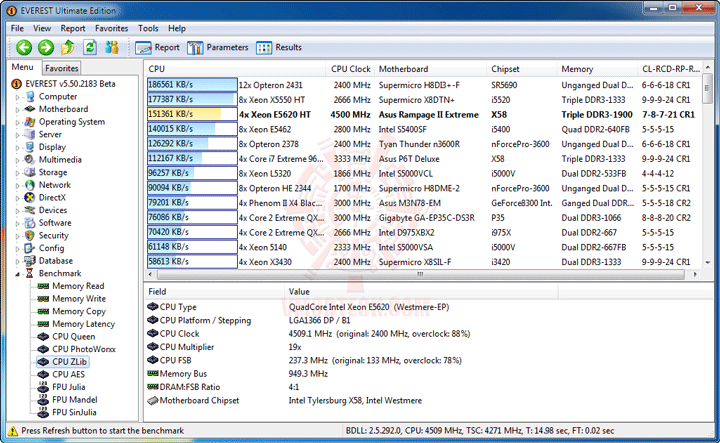
Task: Expand the Multimedia tree node
Action: [x=17, y=160]
